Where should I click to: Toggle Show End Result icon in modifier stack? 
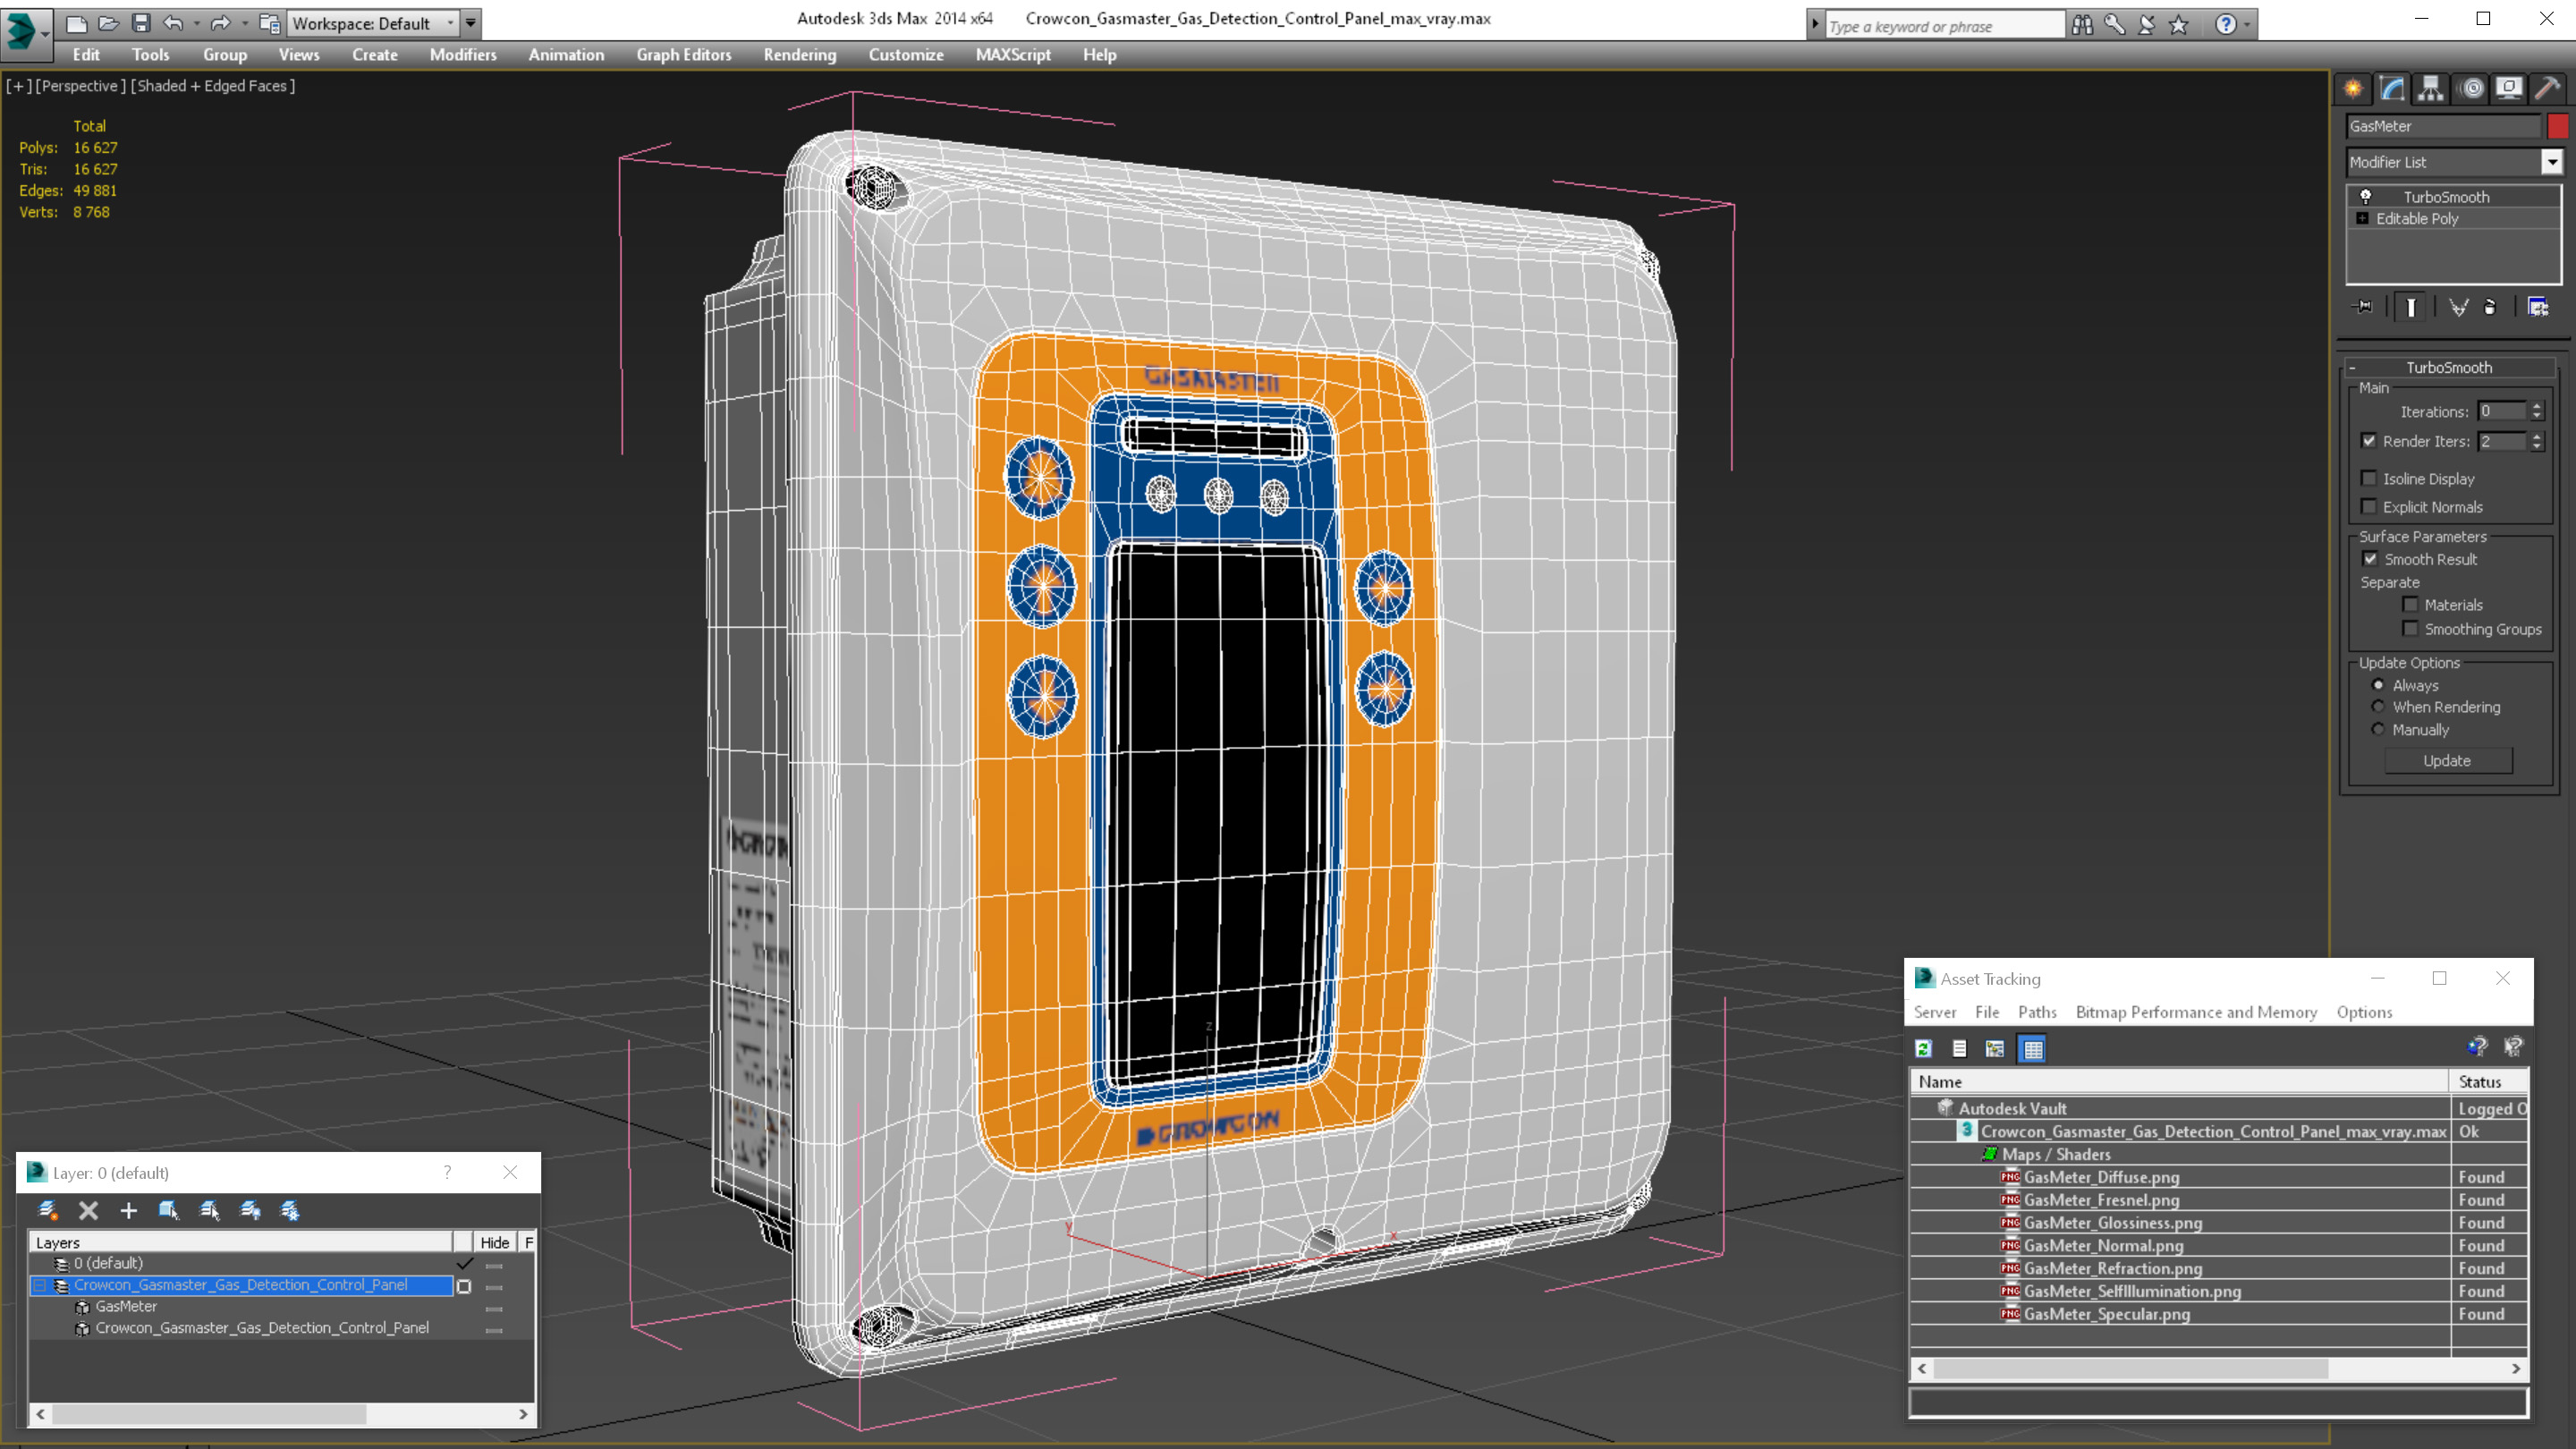click(x=2410, y=307)
